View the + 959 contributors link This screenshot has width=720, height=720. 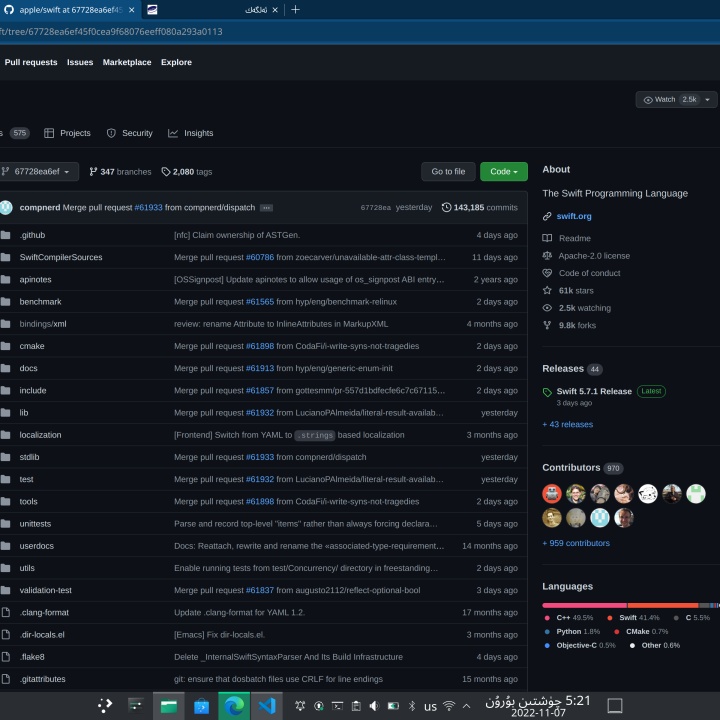576,543
